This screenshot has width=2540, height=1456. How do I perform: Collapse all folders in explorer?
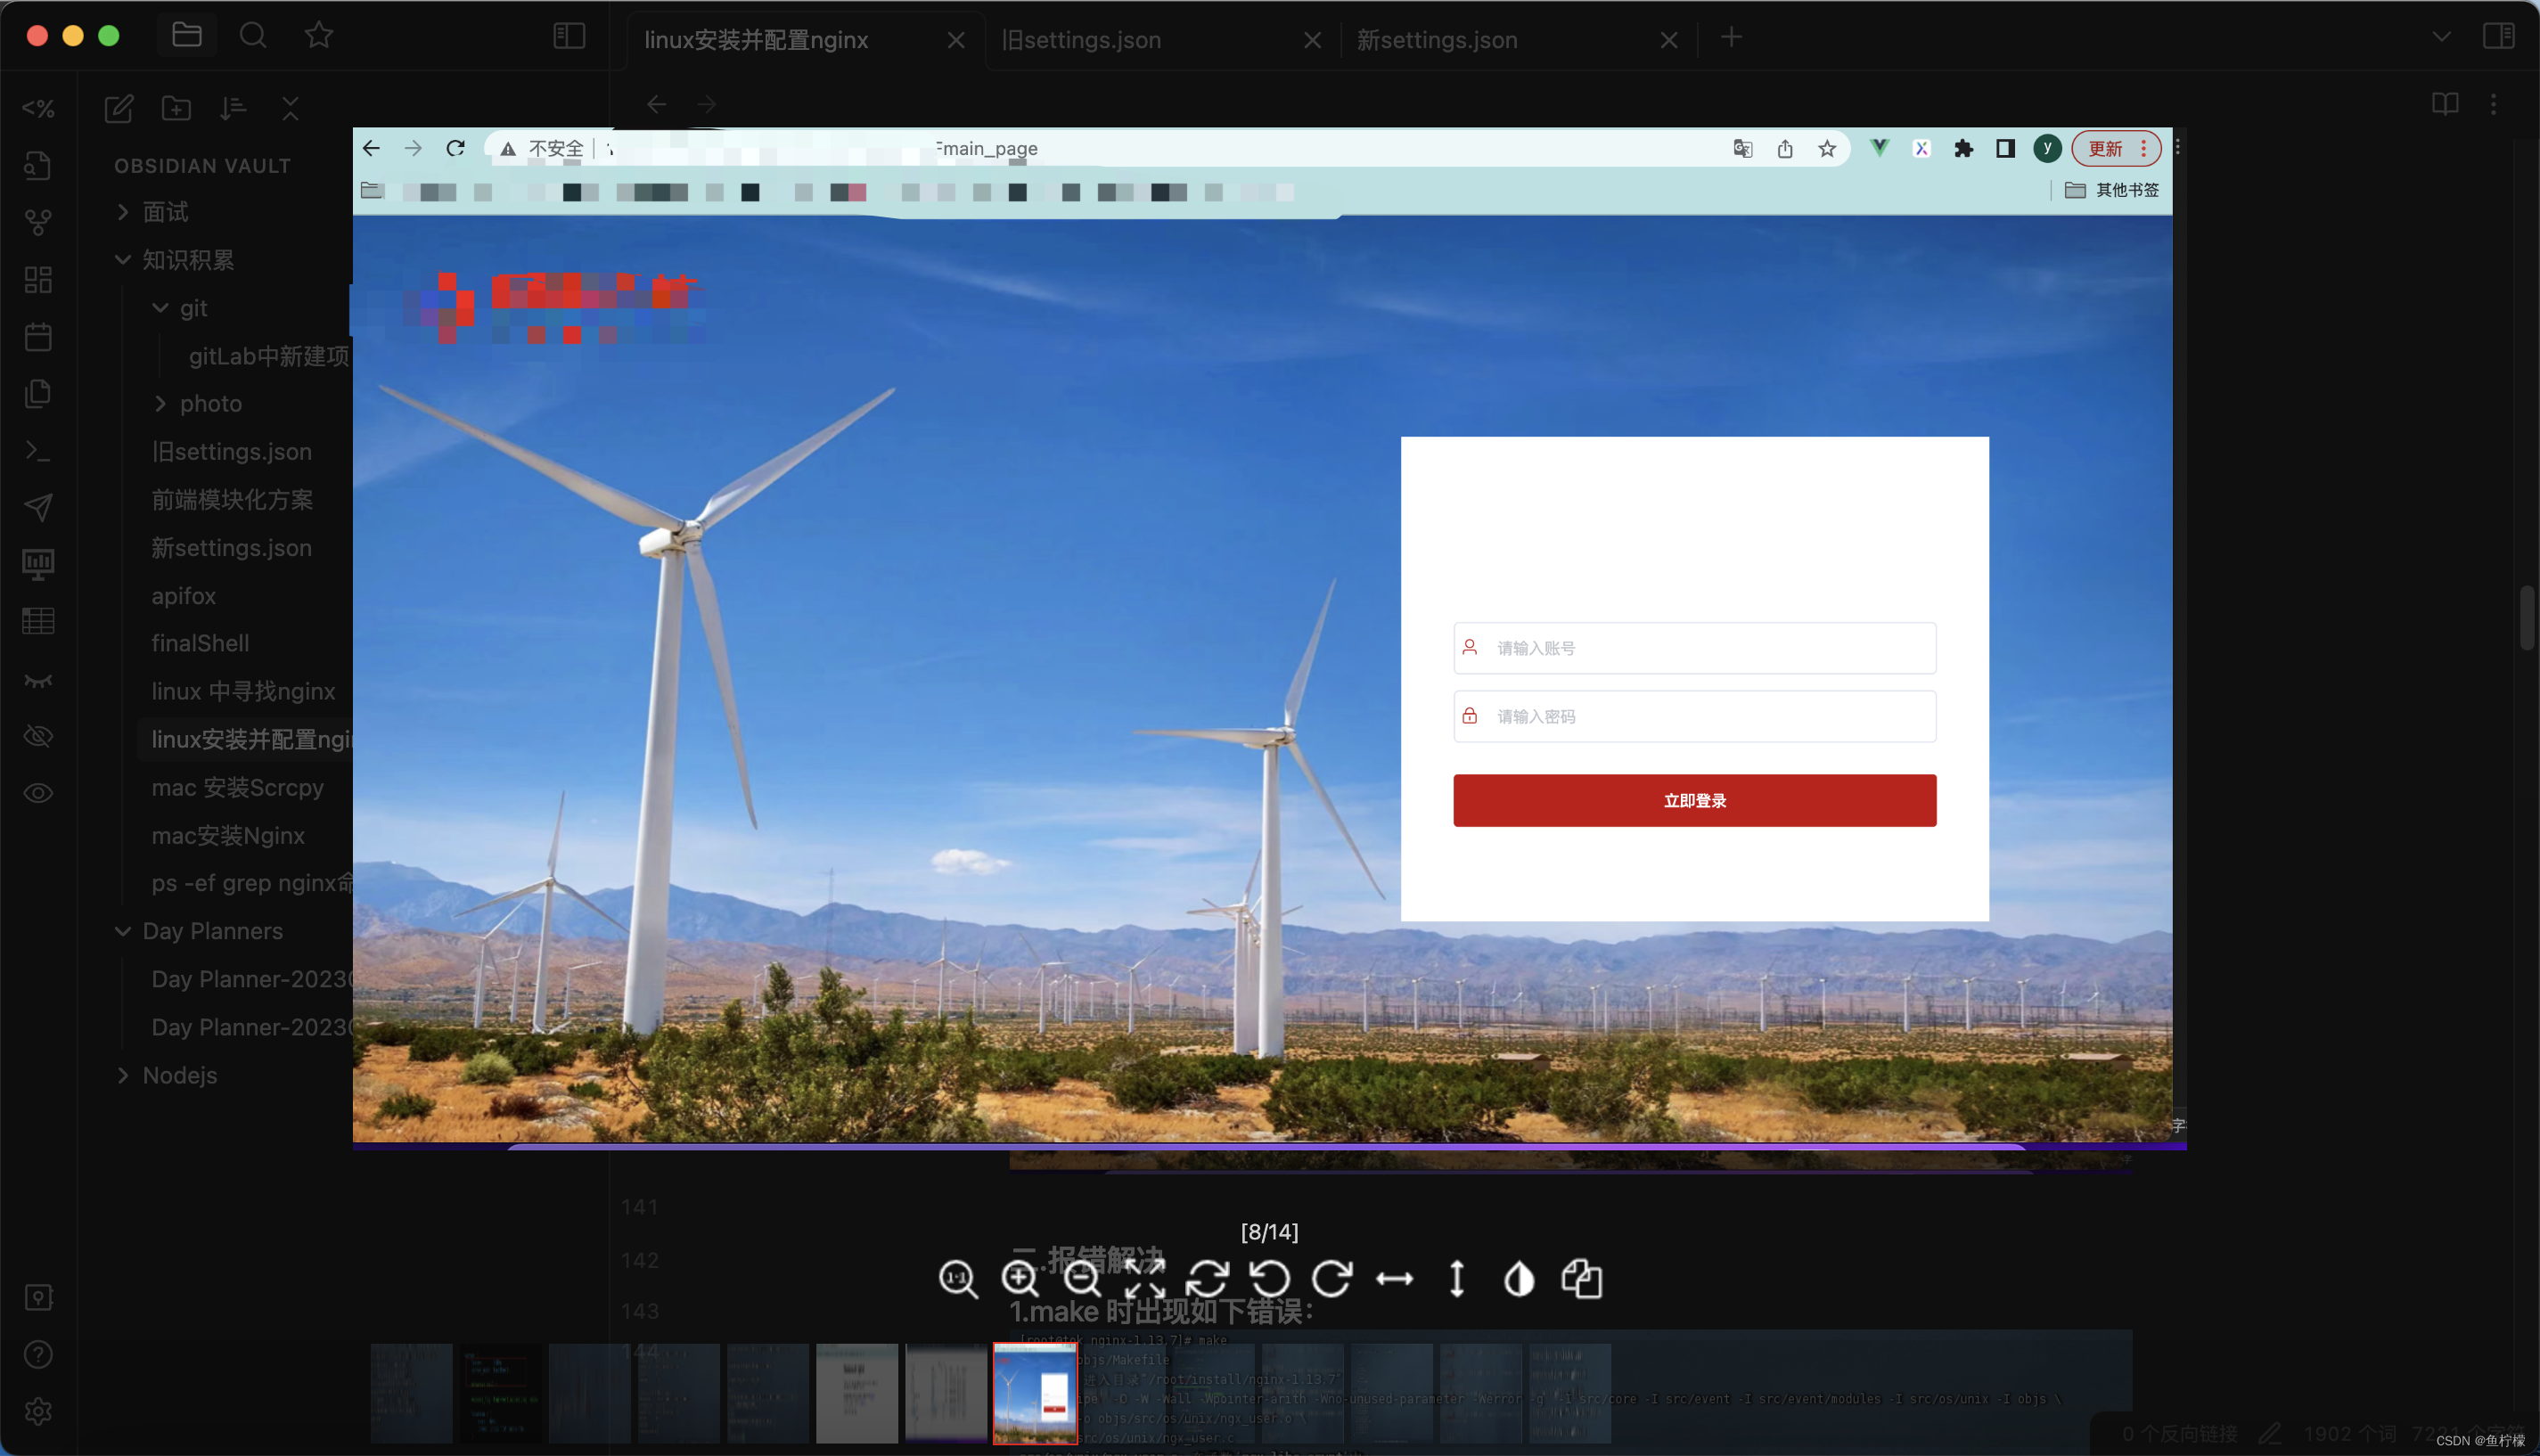point(290,108)
